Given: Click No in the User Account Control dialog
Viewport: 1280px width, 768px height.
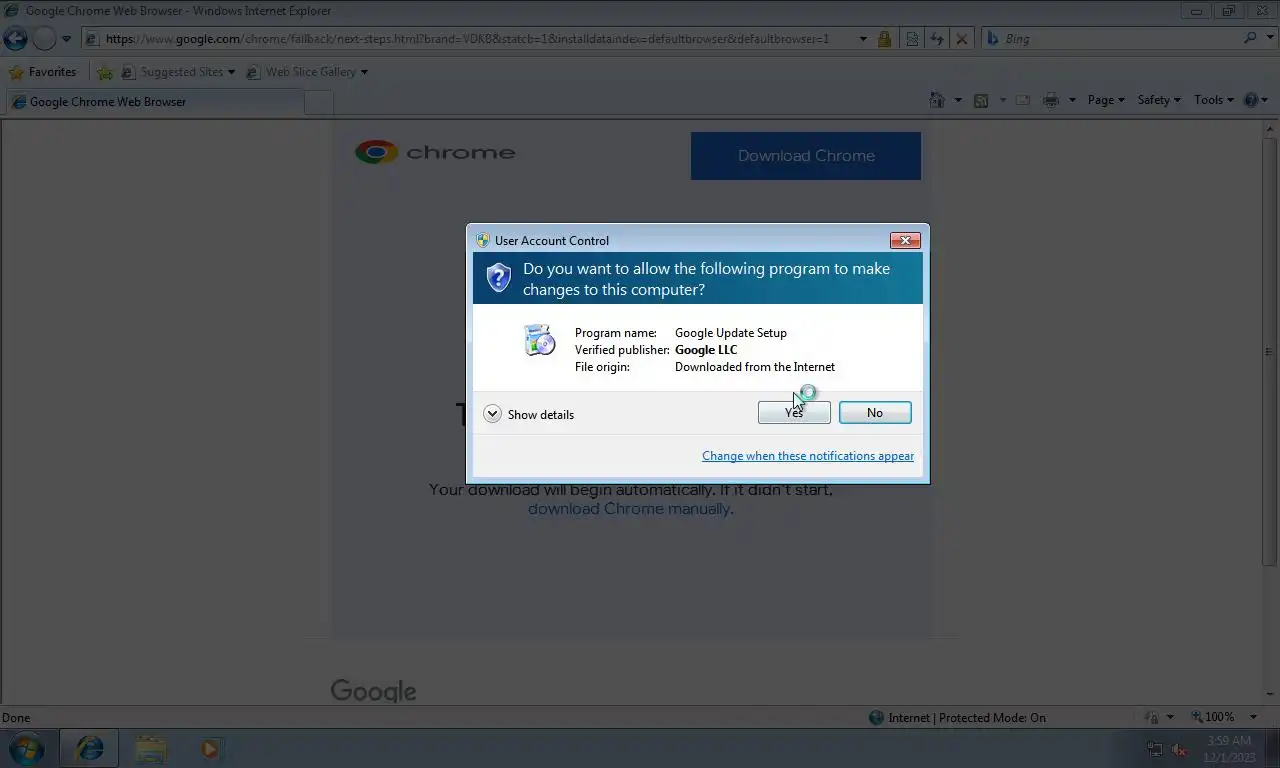Looking at the screenshot, I should (875, 413).
